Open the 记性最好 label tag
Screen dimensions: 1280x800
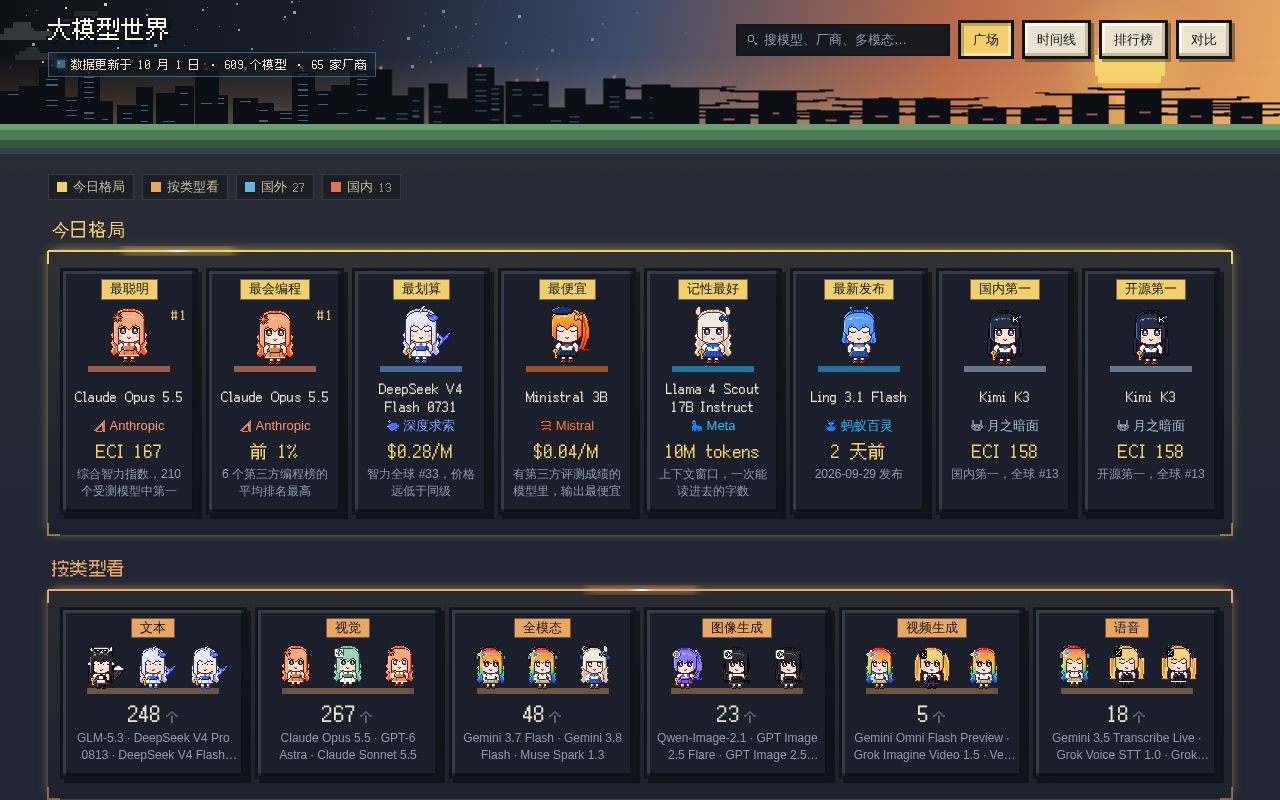712,289
